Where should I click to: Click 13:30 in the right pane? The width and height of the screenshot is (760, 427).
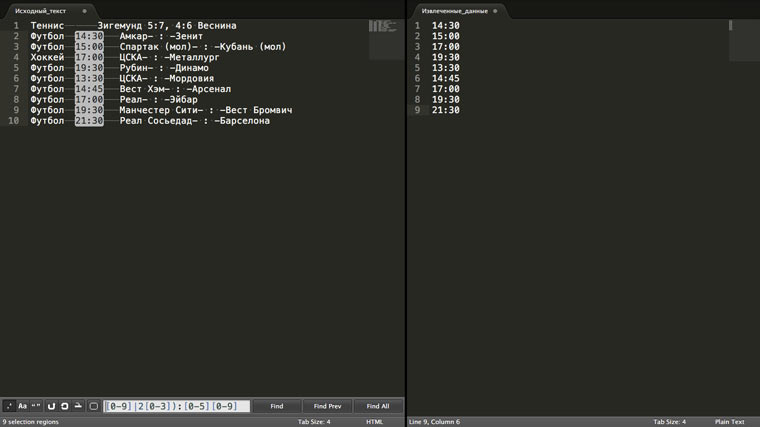[x=445, y=68]
